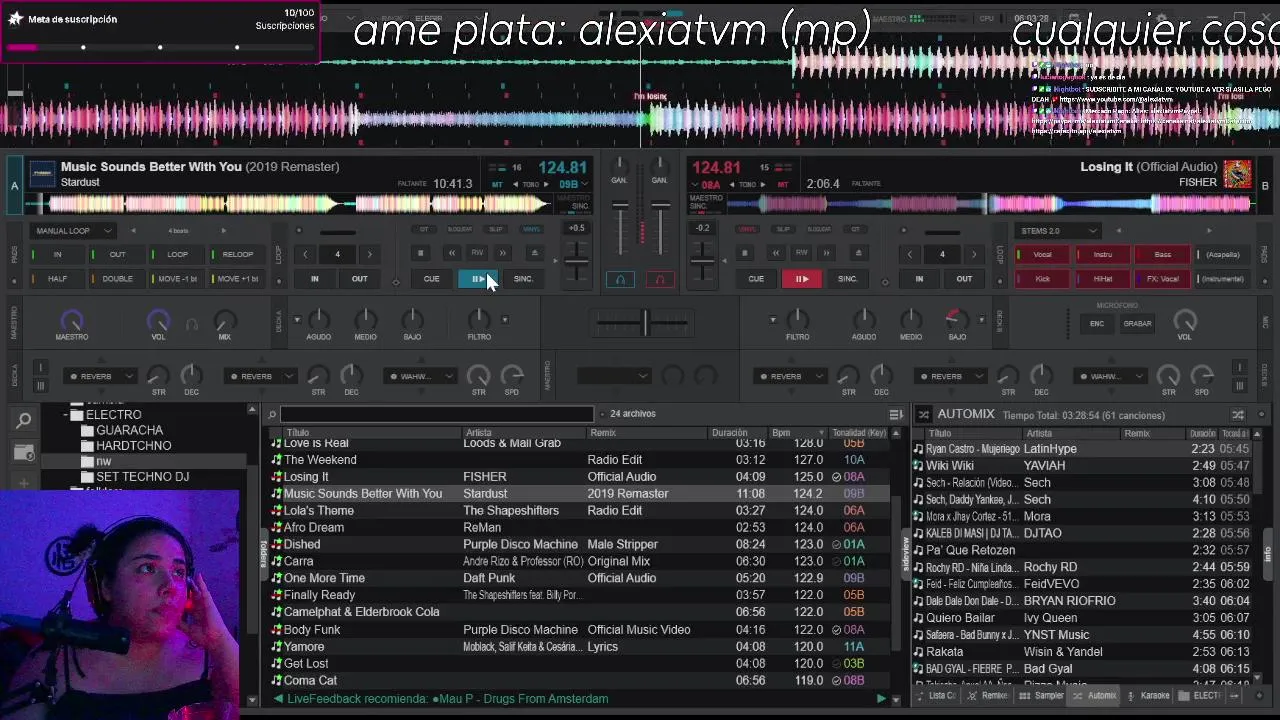Click the headphones icon next to VOL knob
The height and width of the screenshot is (720, 1280).
coord(192,323)
